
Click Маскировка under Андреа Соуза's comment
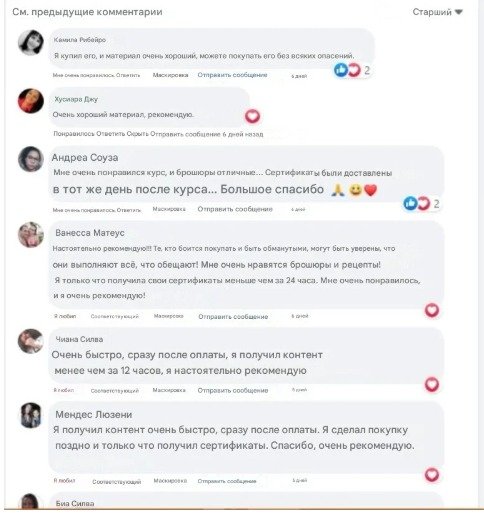pyautogui.click(x=169, y=209)
